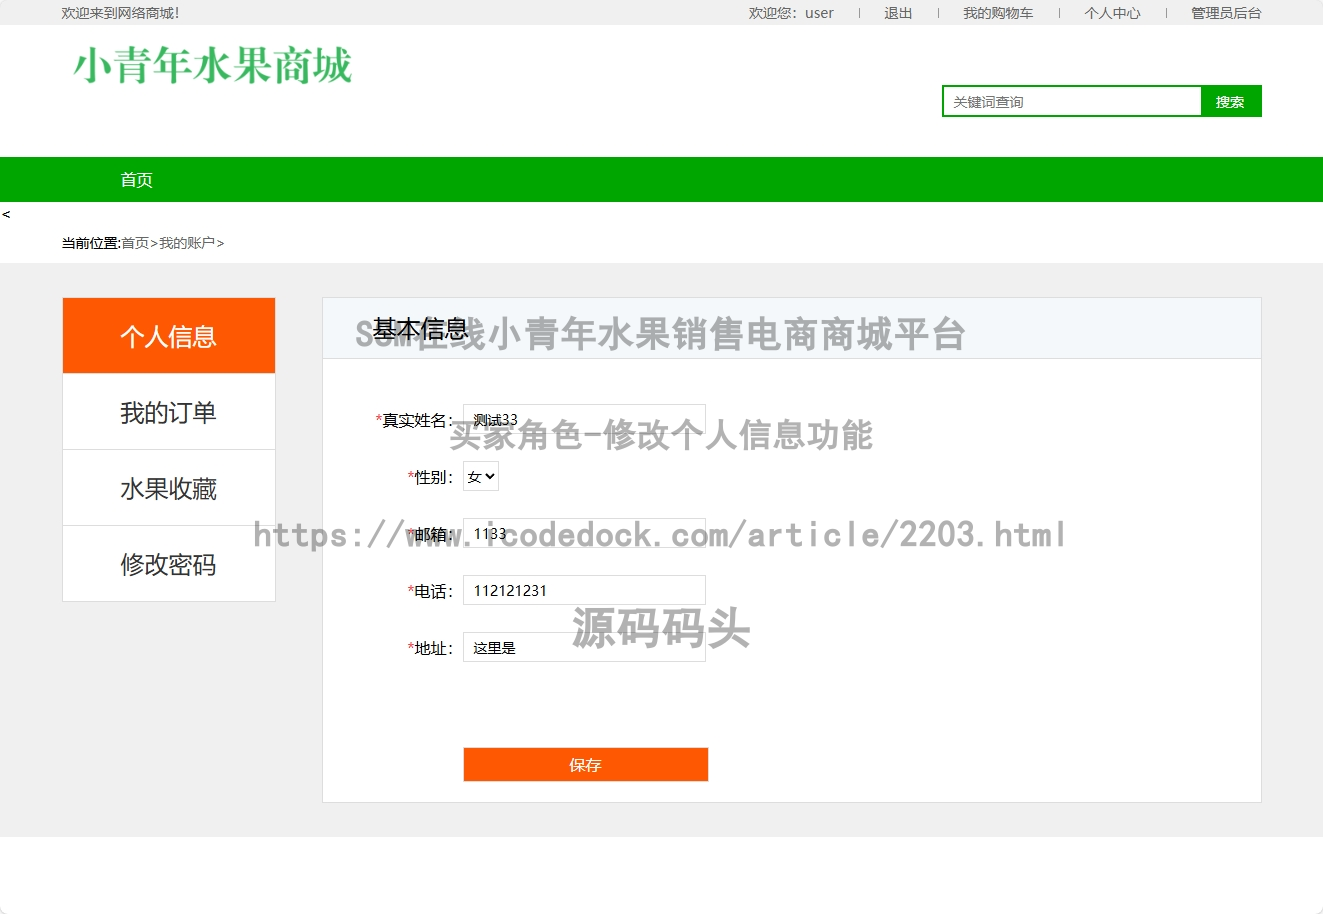Click 欢迎来到网络商城! greeting text

tap(120, 13)
